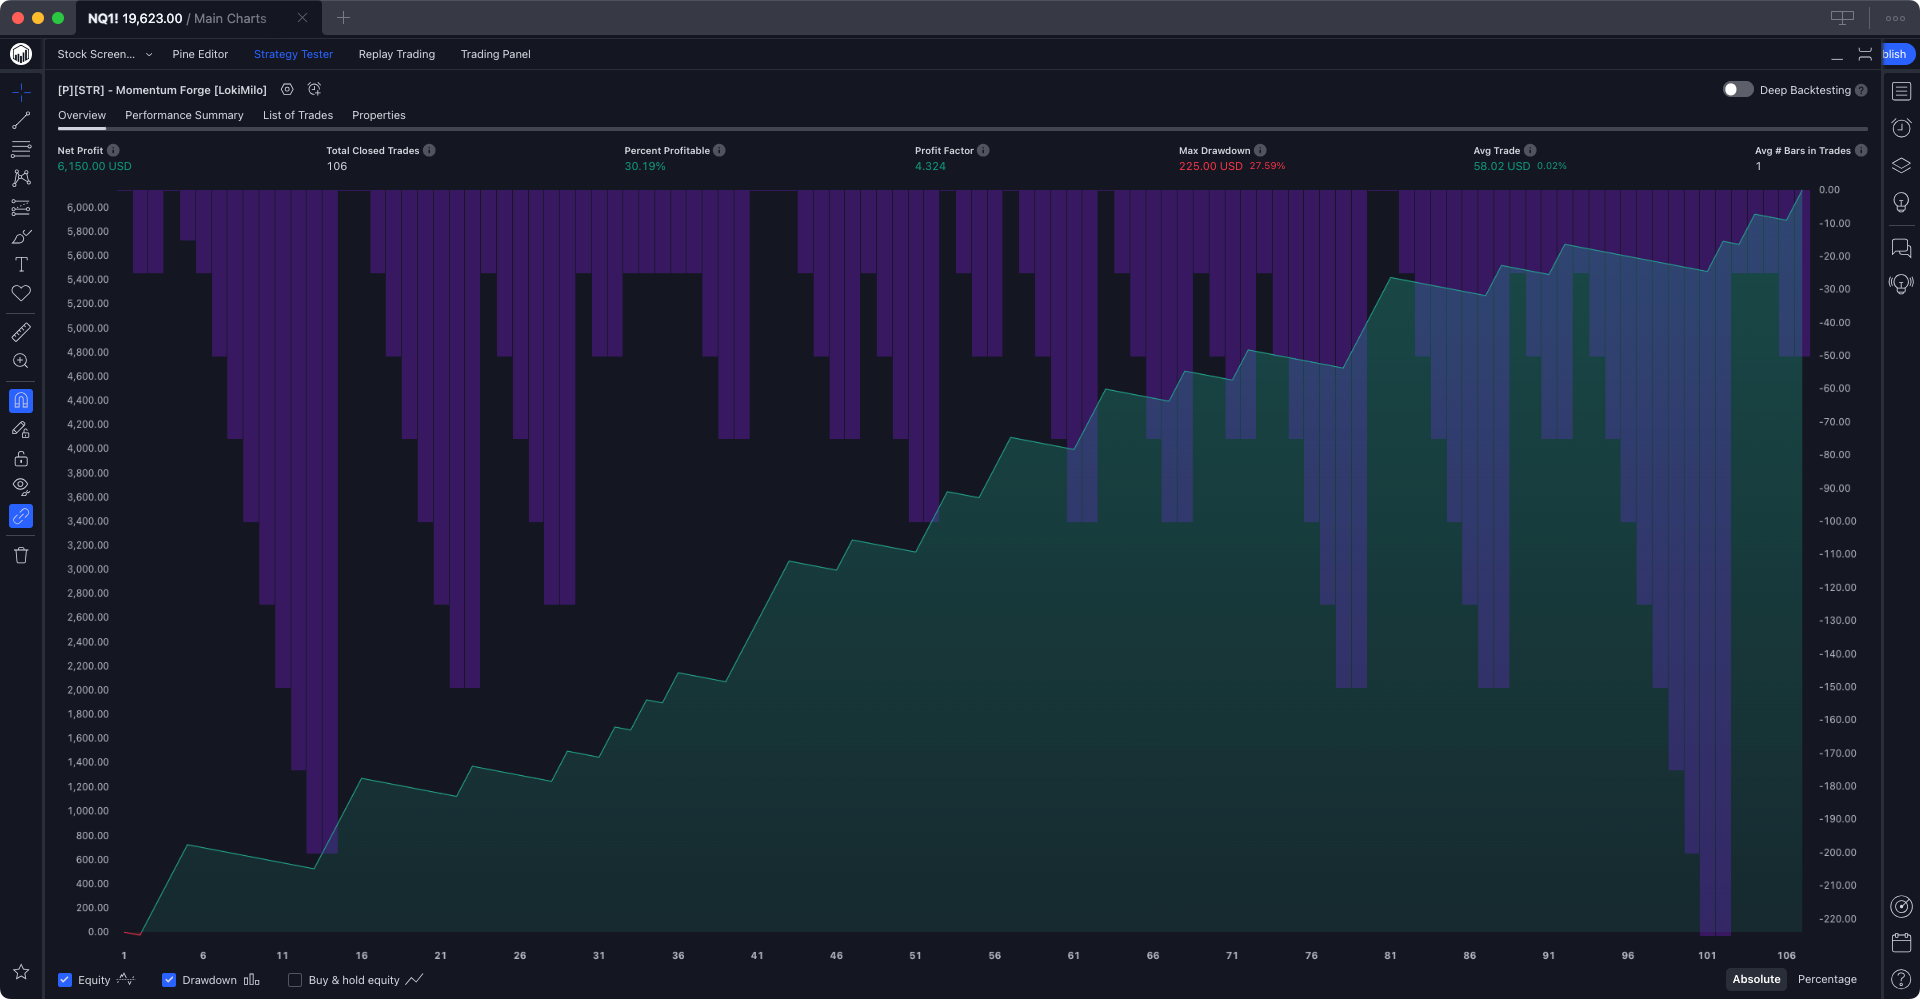Screen dimensions: 1920x999
Task: Click the trash remove objects icon
Action: point(21,555)
